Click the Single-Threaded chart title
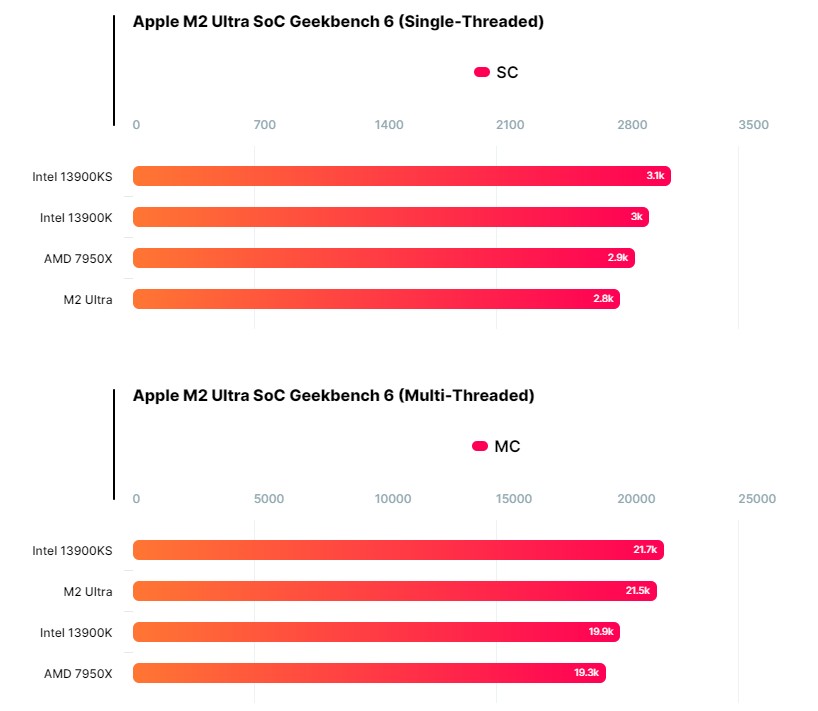This screenshot has height=711, width=818. tap(338, 22)
